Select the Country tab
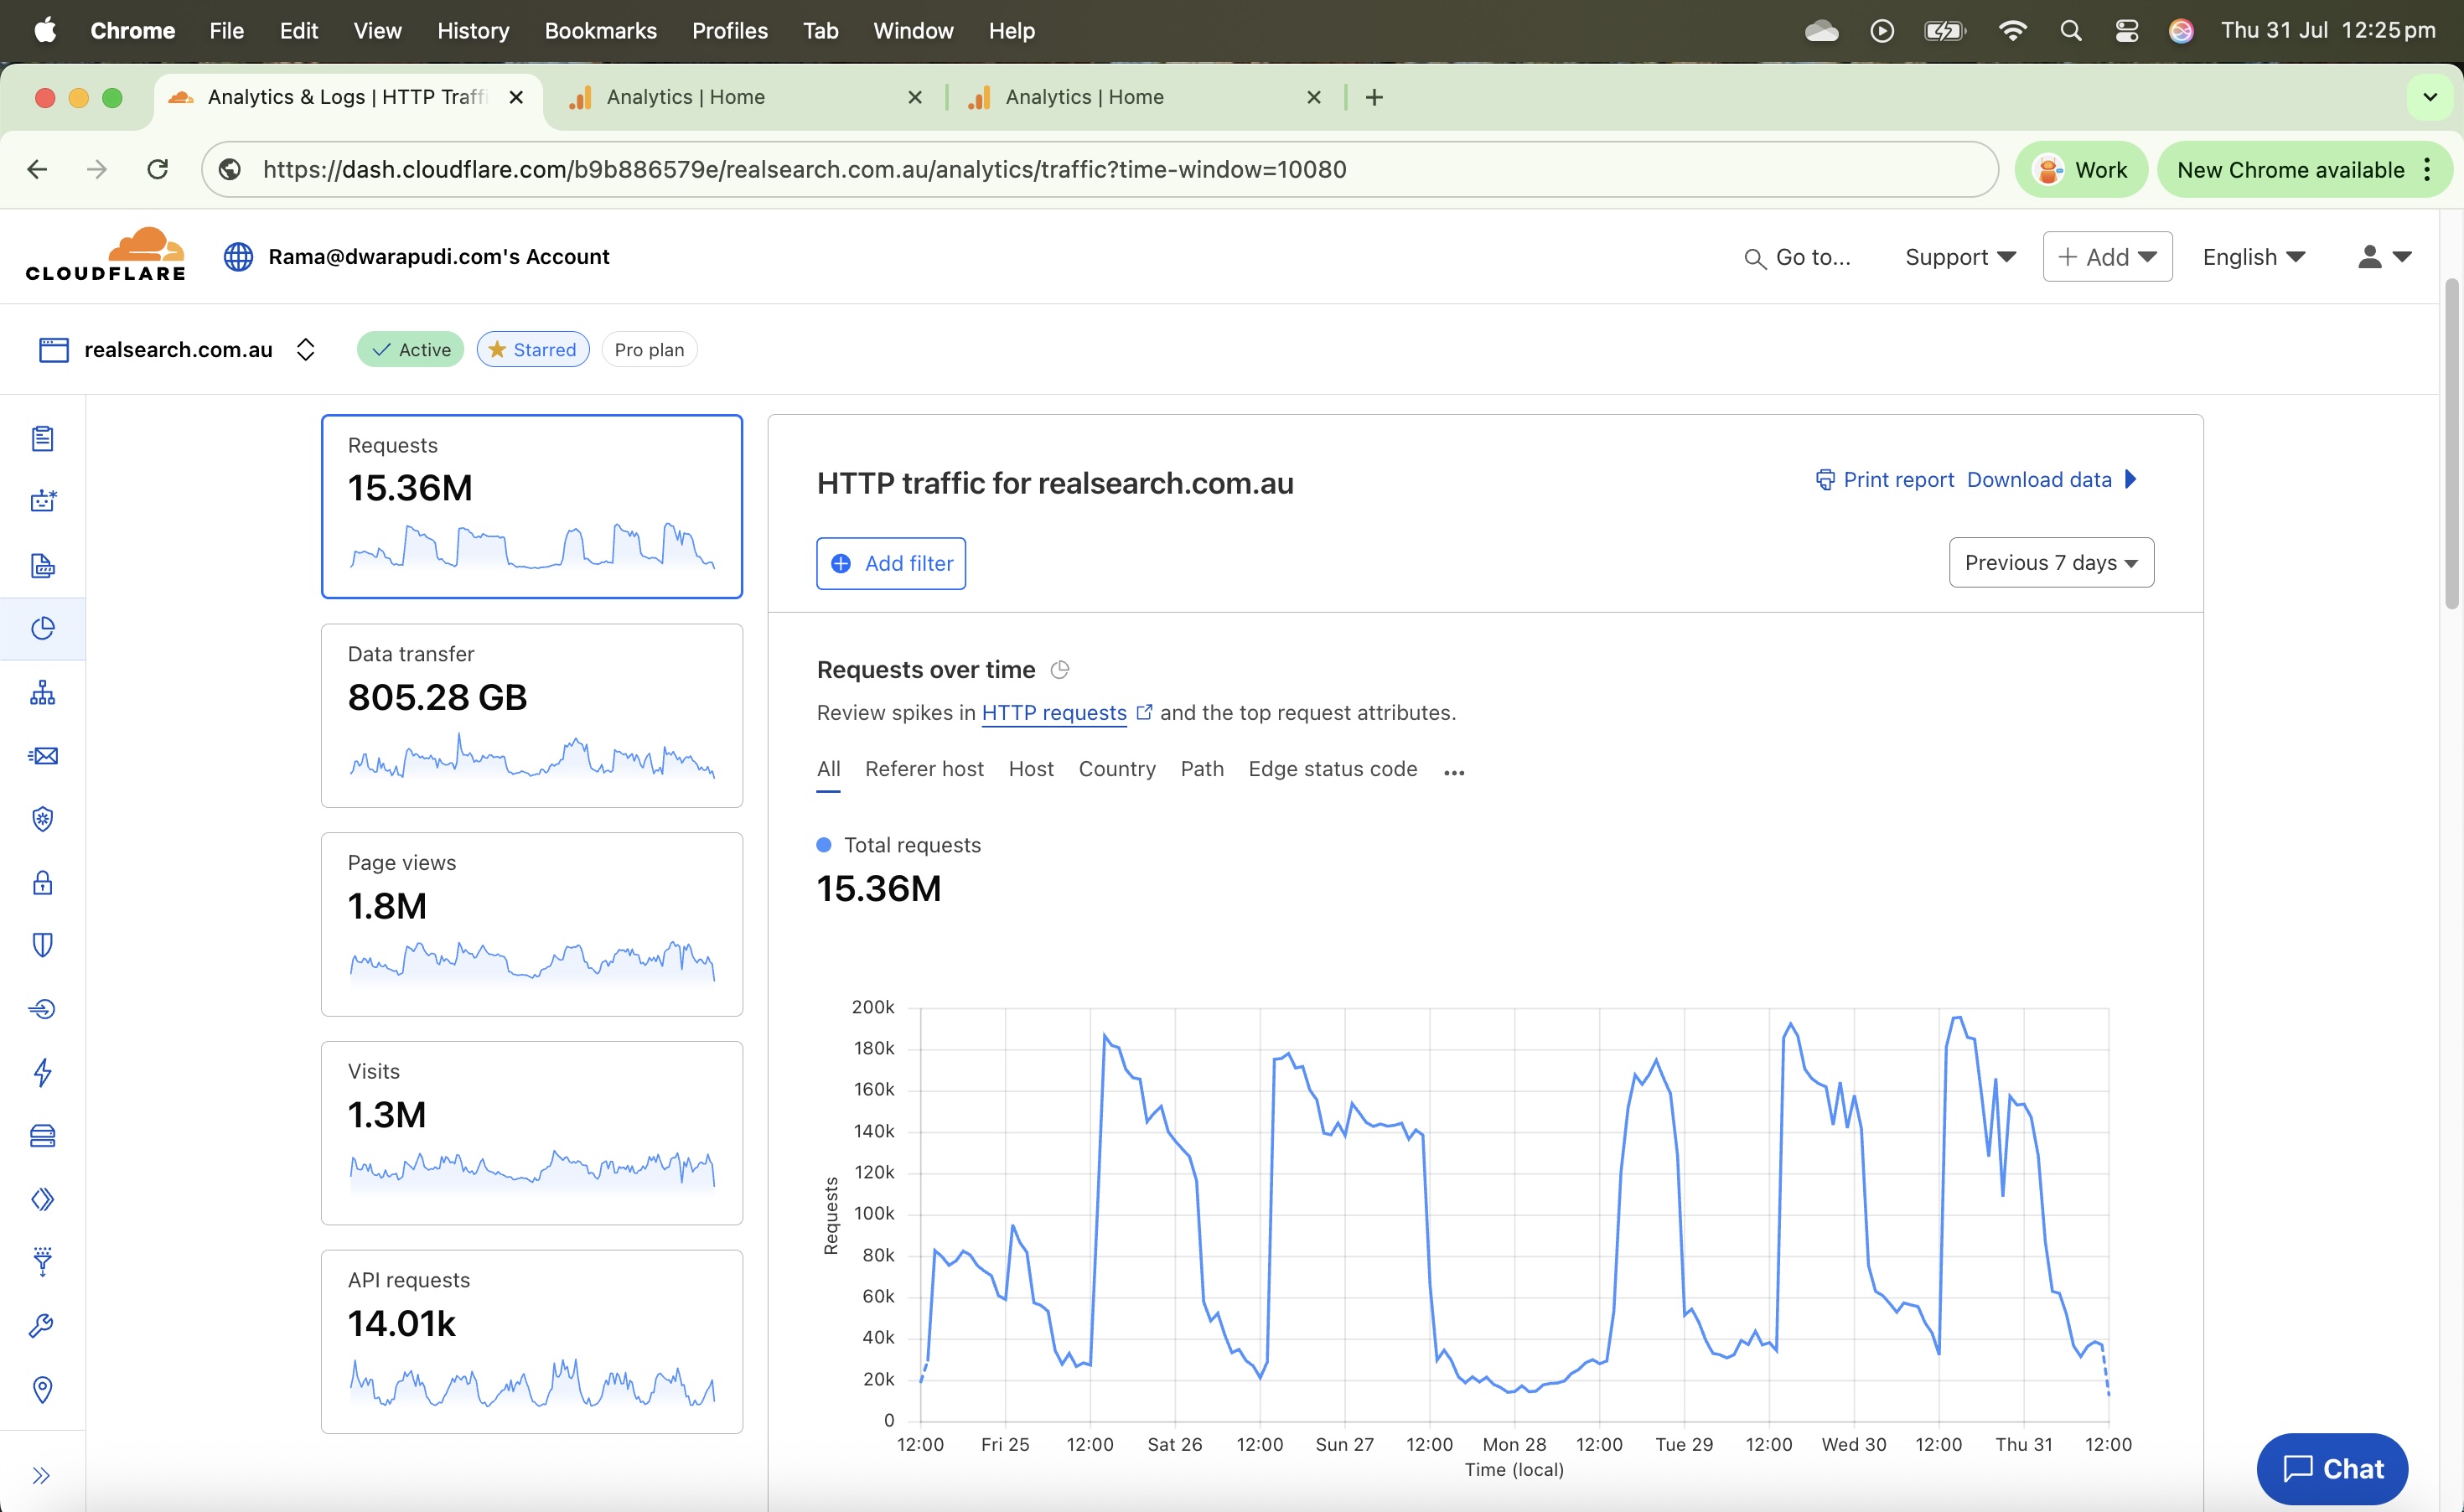Screen dimensions: 2464x1512 click(x=1117, y=769)
